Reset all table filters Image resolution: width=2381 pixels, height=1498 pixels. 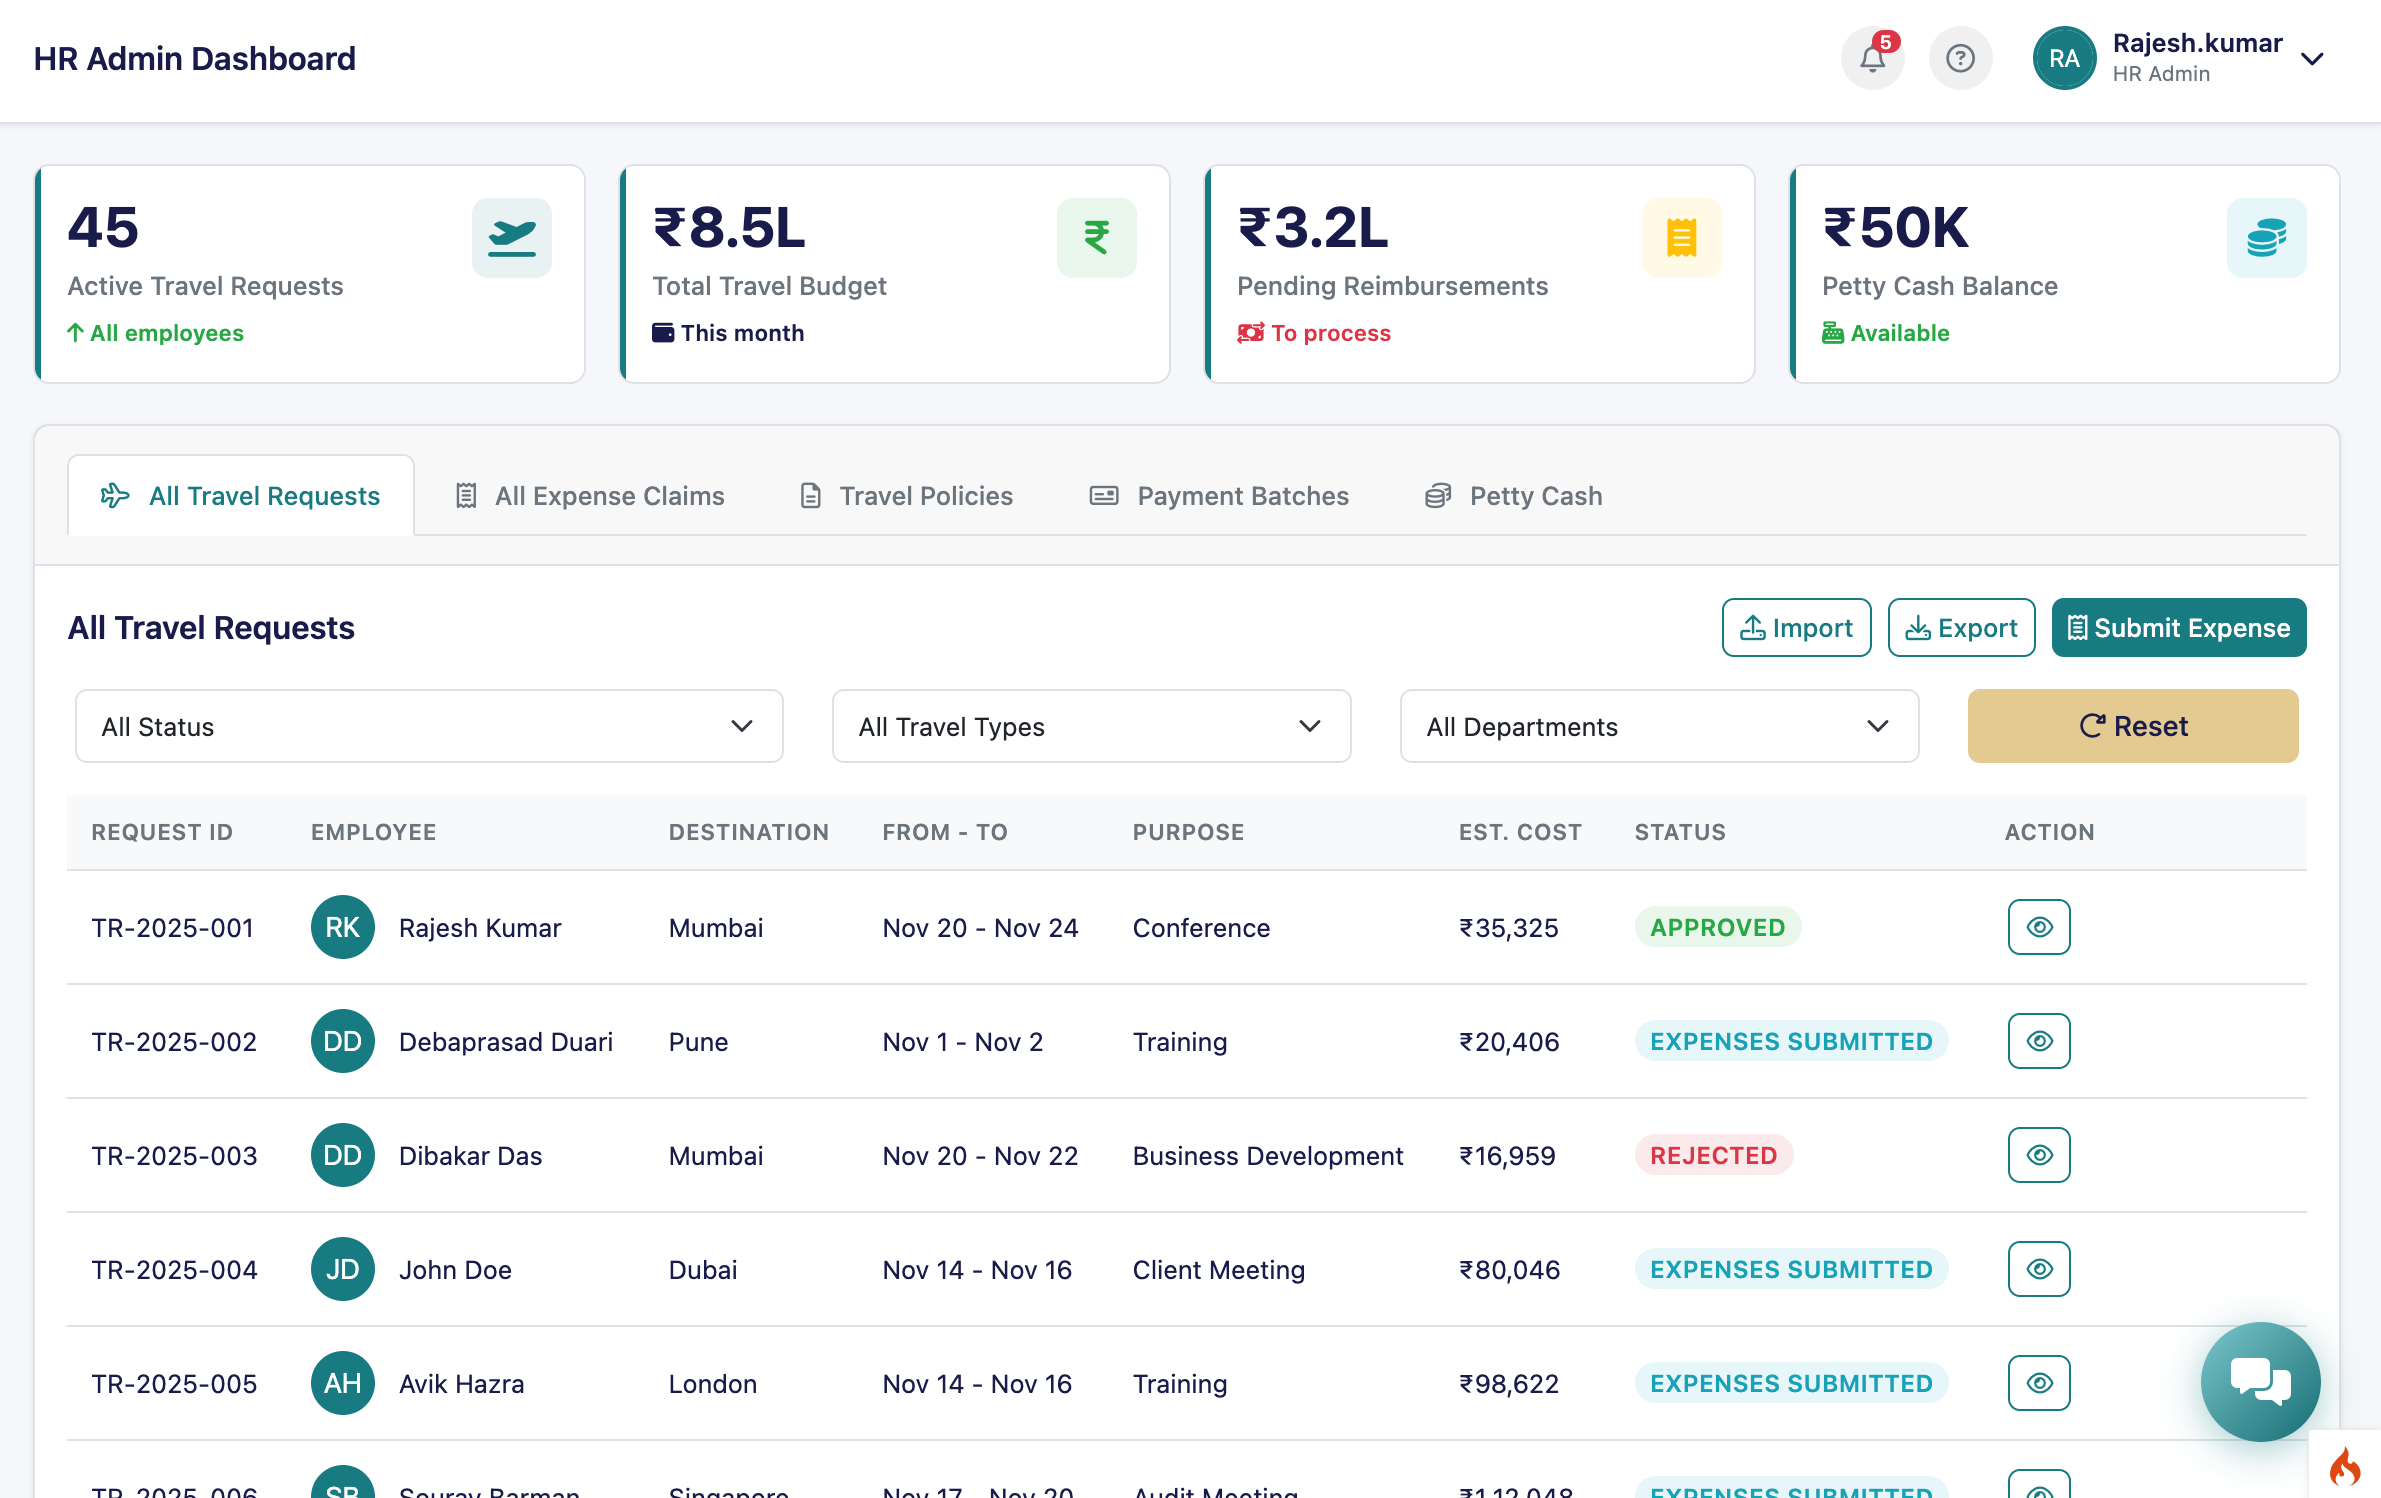[x=2133, y=726]
